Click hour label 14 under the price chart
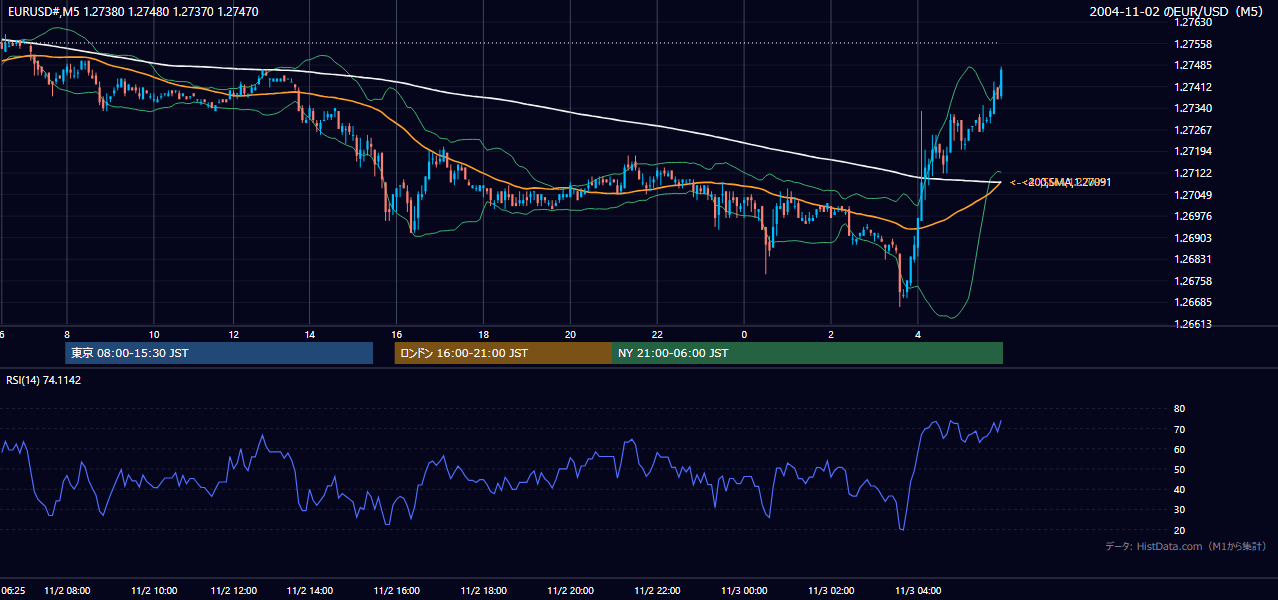This screenshot has width=1278, height=600. [x=310, y=334]
